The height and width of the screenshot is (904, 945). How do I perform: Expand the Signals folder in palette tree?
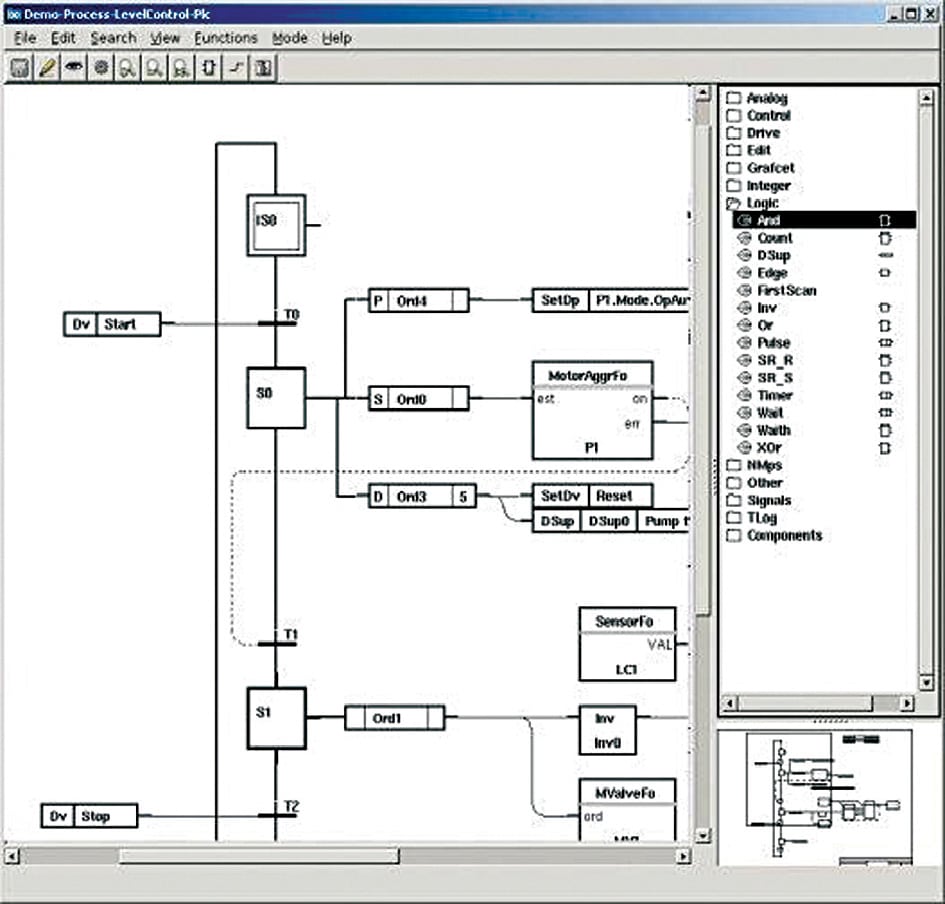[x=734, y=500]
